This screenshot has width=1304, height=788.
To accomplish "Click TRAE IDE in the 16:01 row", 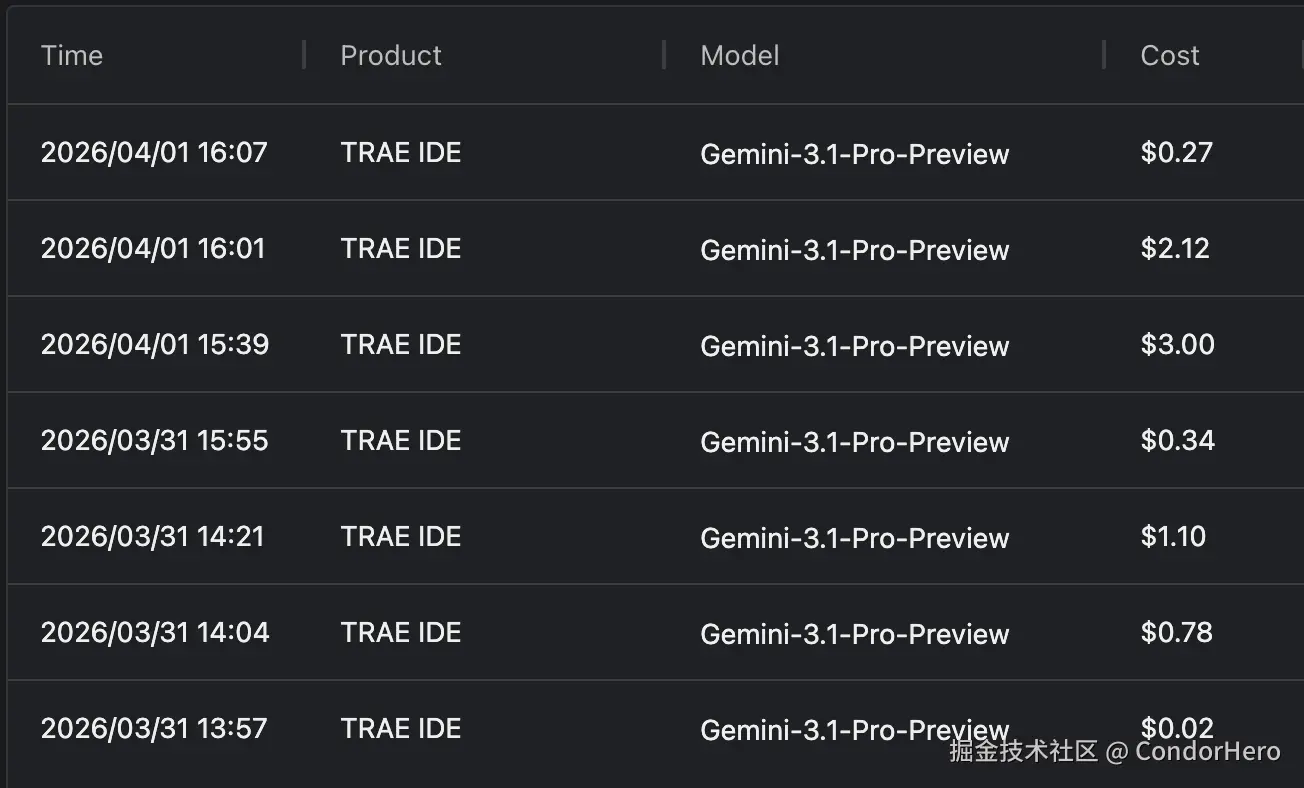I will [400, 249].
